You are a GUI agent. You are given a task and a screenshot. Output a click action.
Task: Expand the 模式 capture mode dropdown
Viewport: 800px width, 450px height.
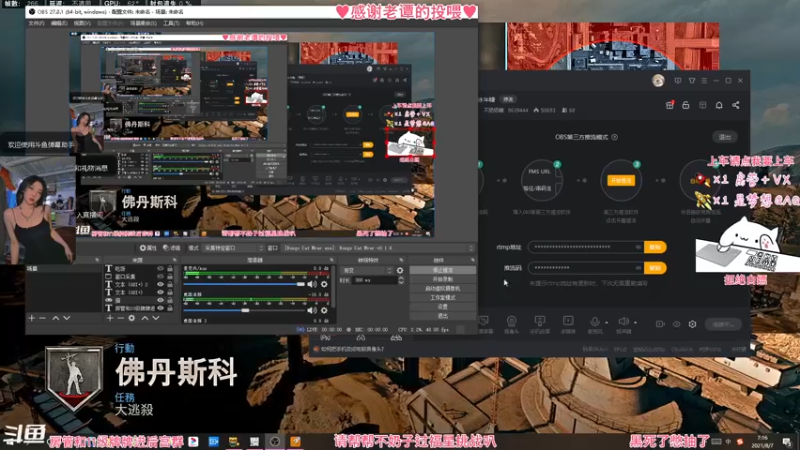tap(233, 248)
